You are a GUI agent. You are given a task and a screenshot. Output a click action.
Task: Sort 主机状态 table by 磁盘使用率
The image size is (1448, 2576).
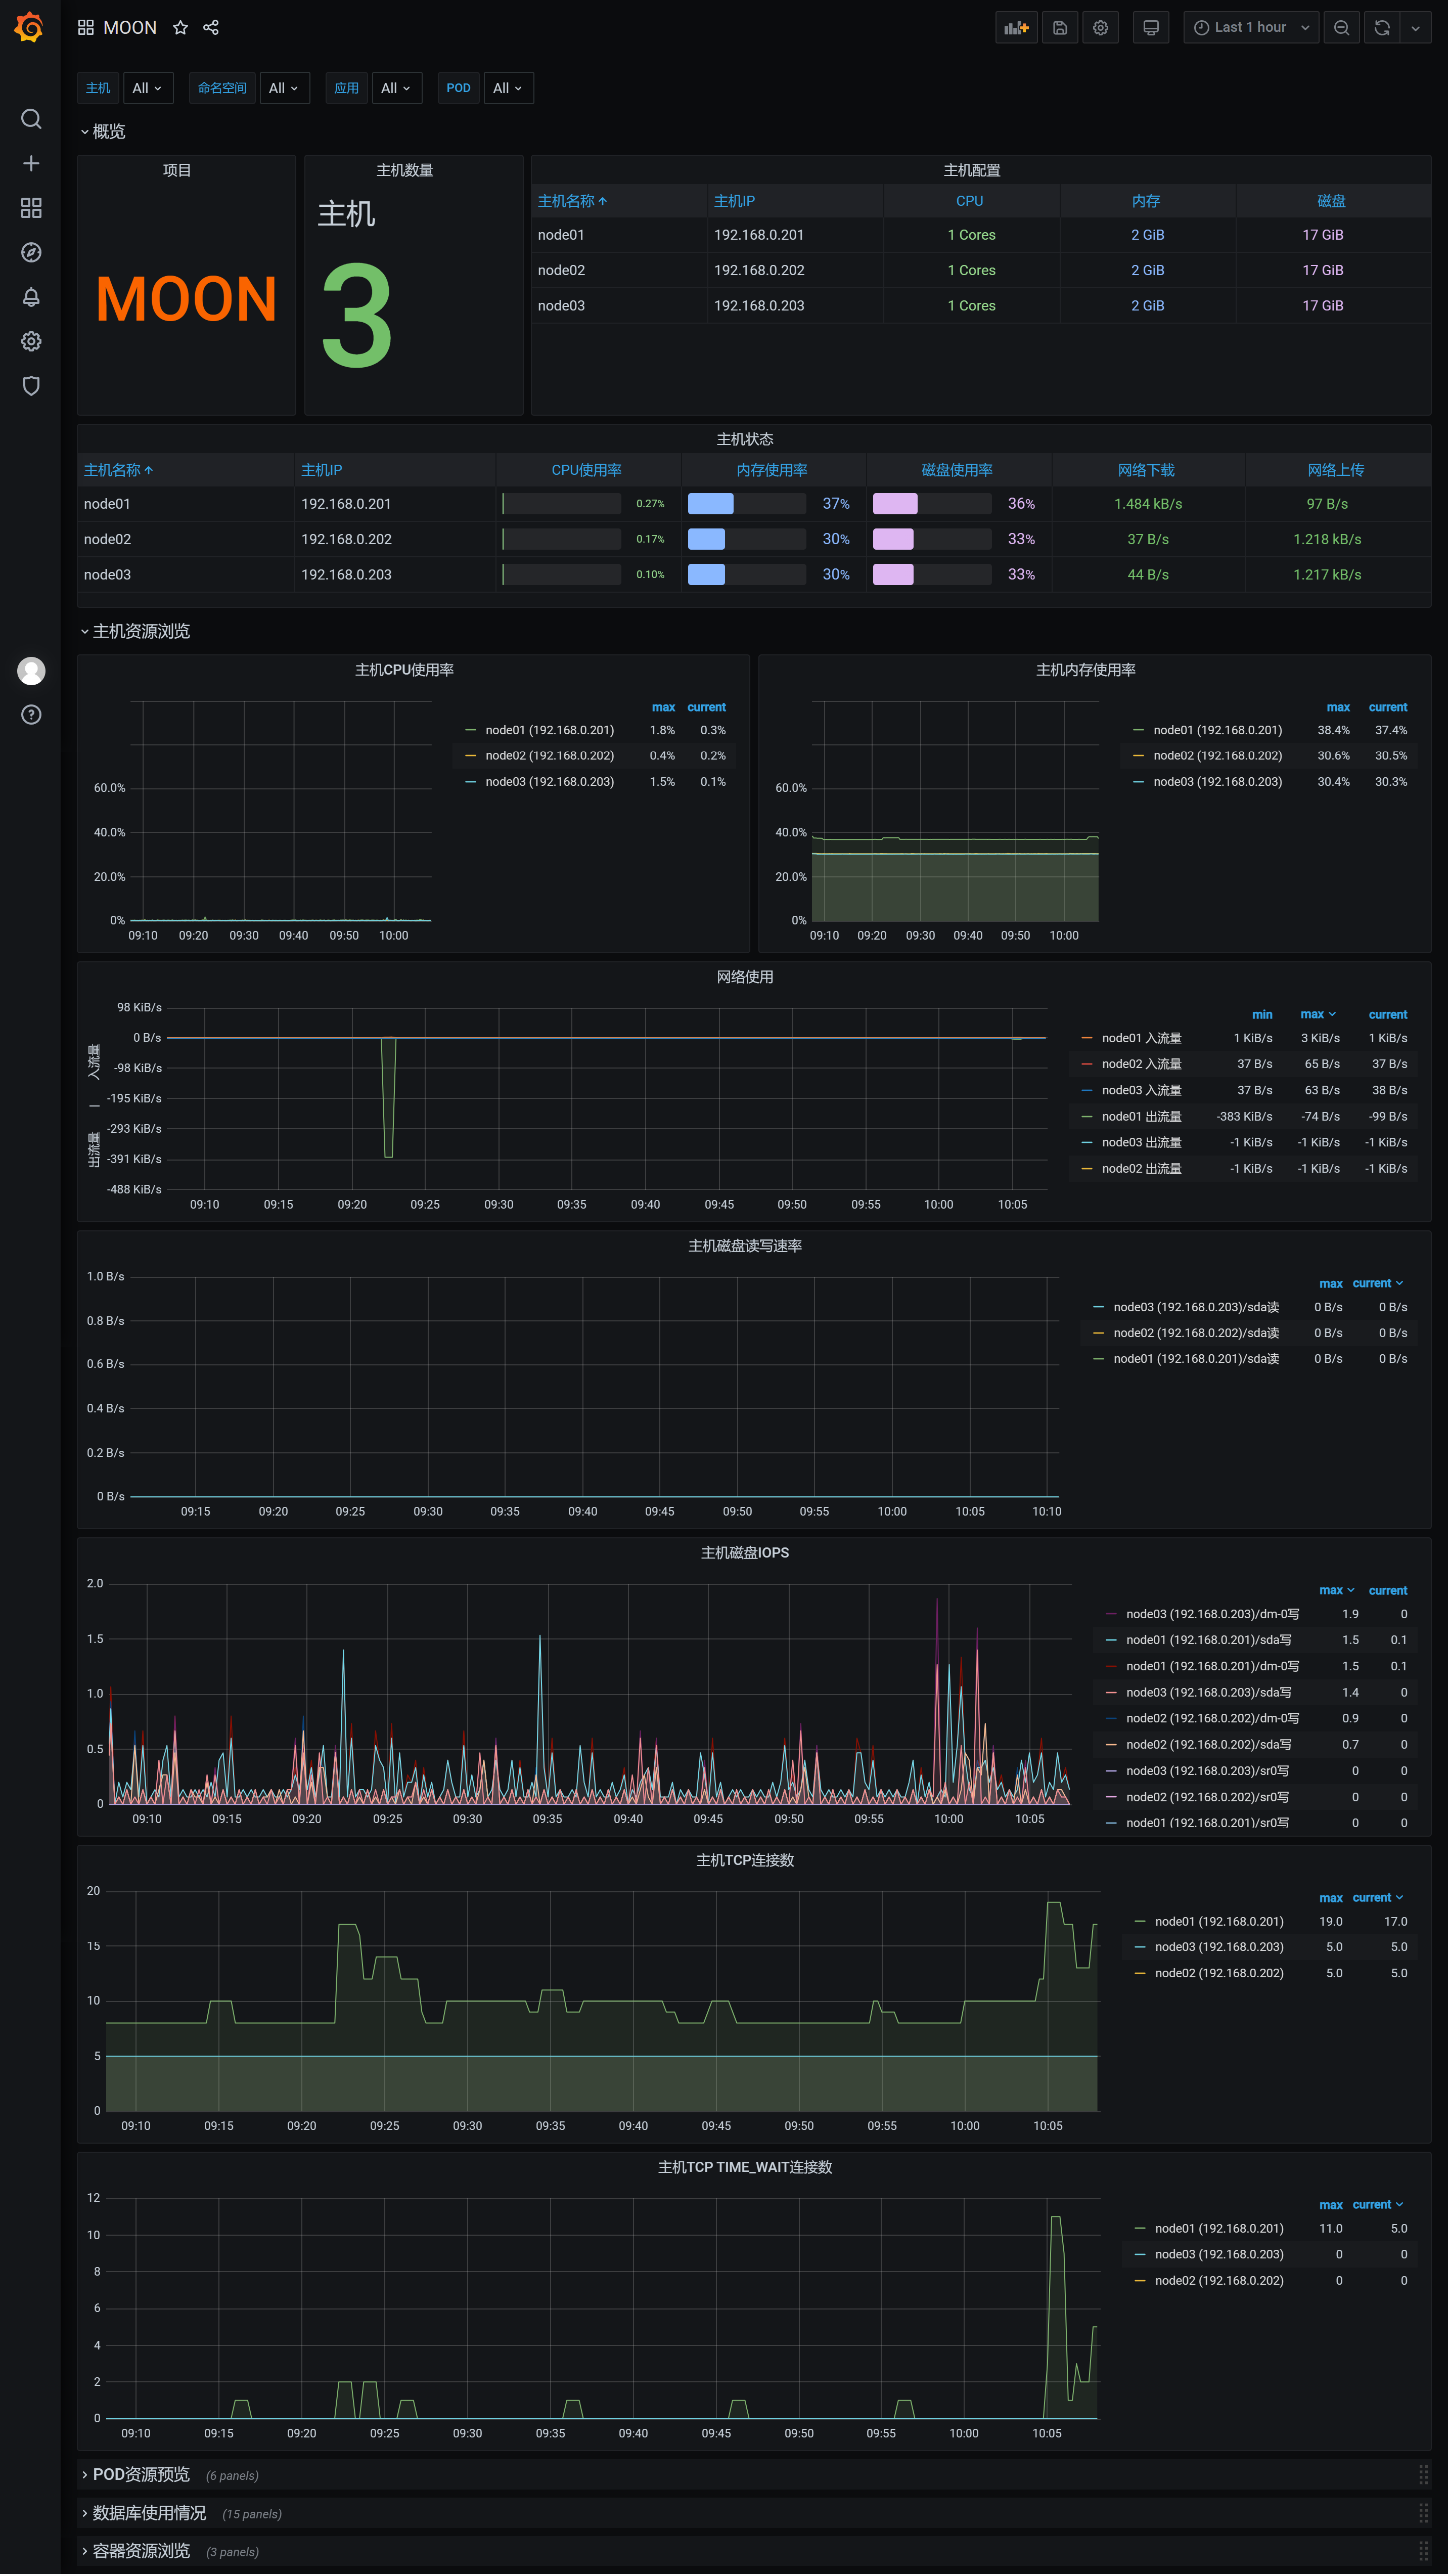(957, 470)
